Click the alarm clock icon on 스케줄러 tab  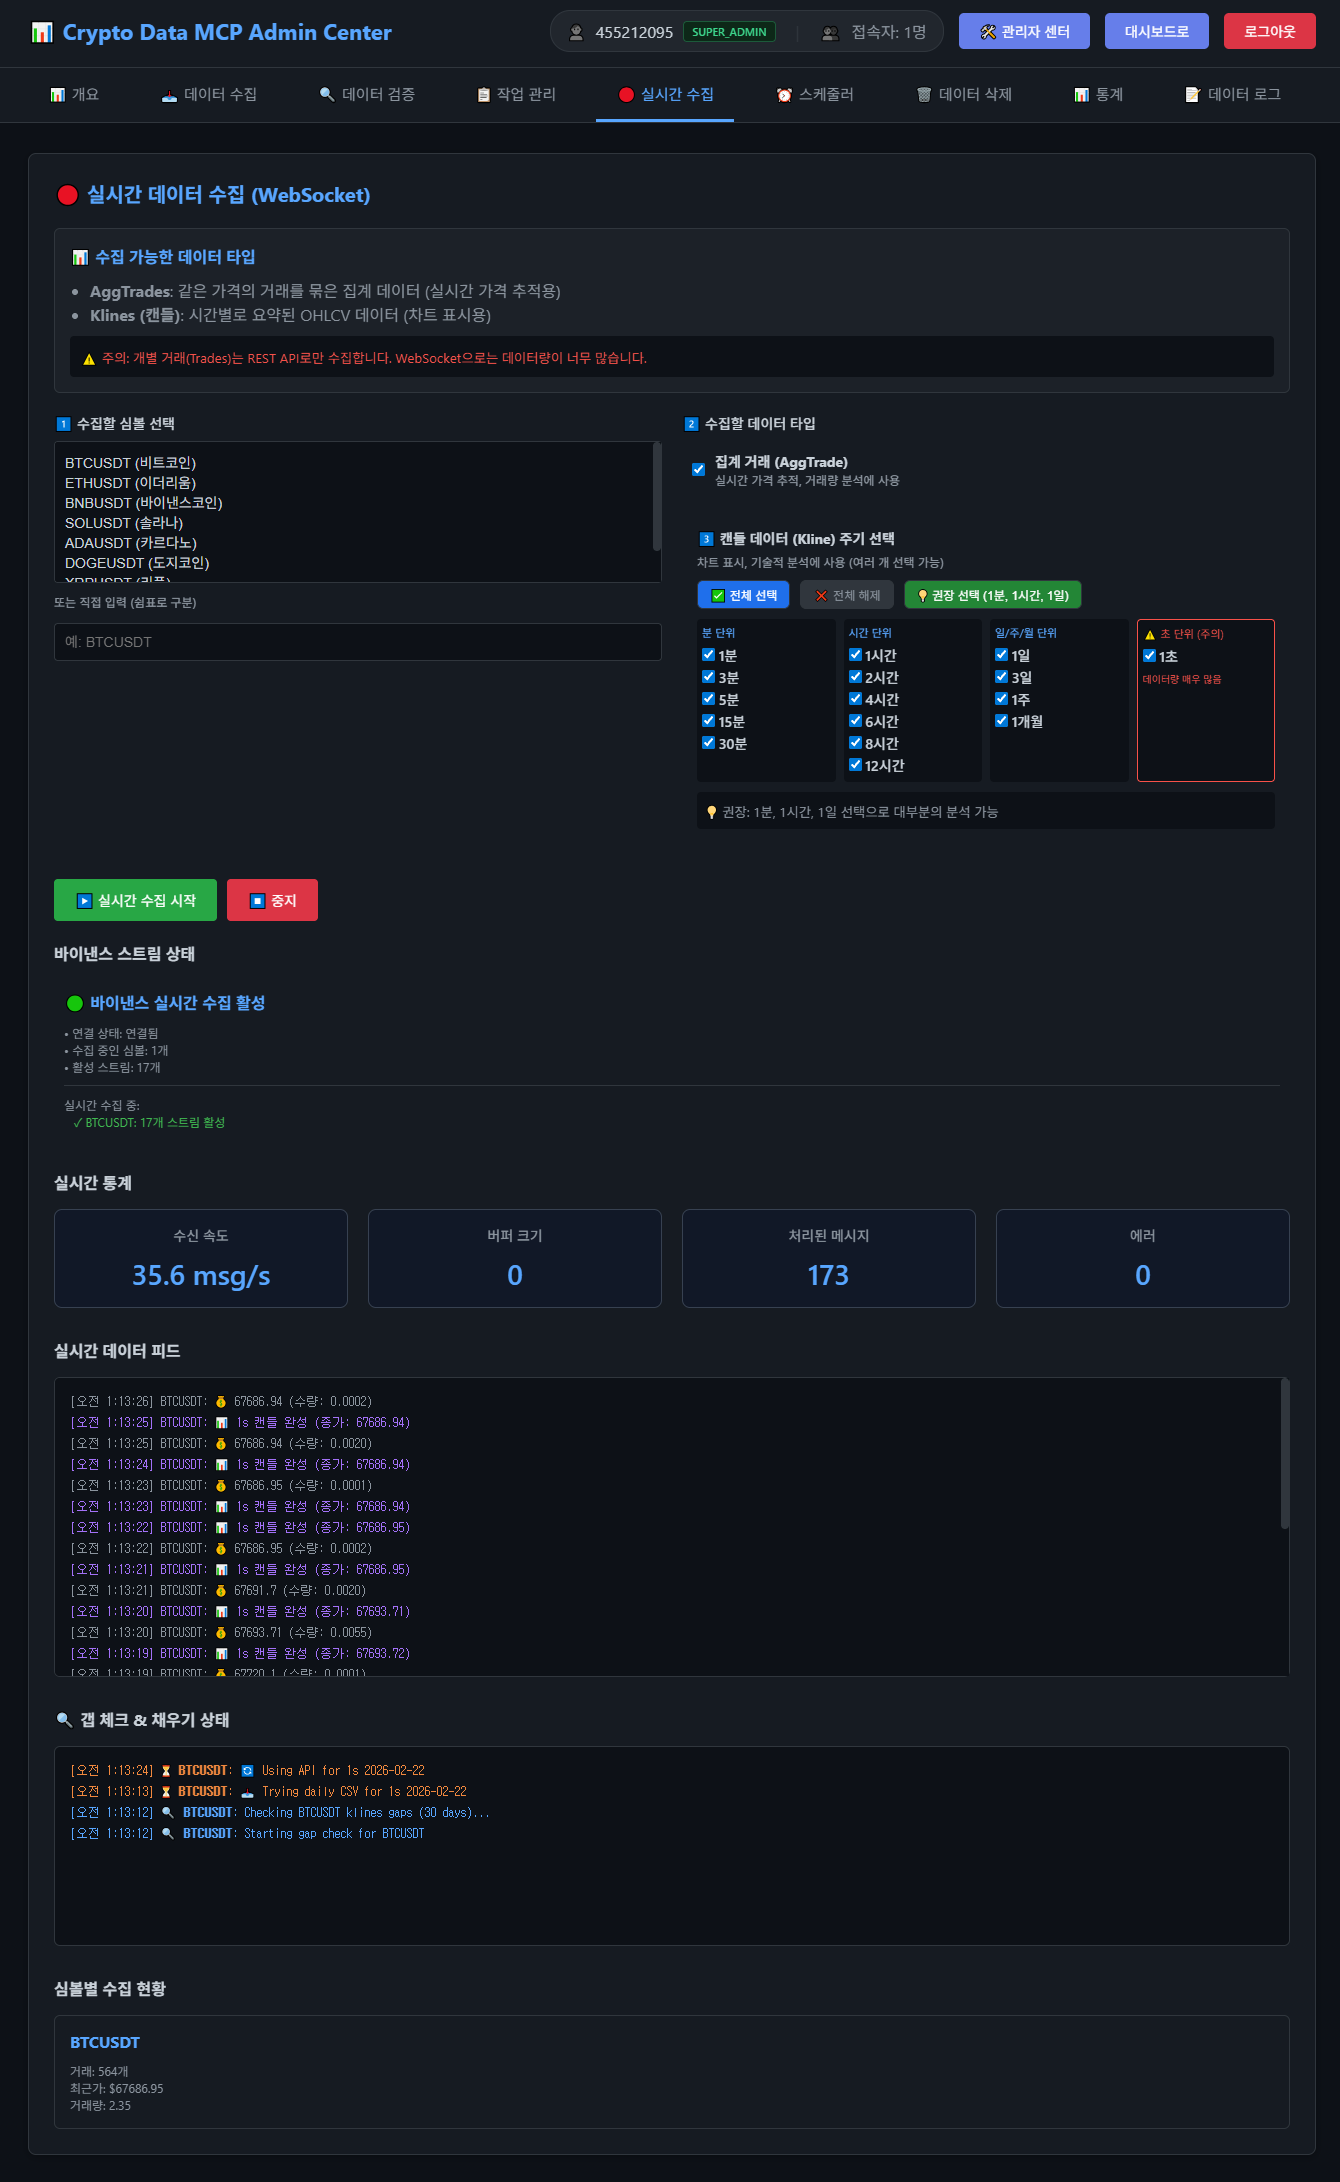click(x=784, y=95)
